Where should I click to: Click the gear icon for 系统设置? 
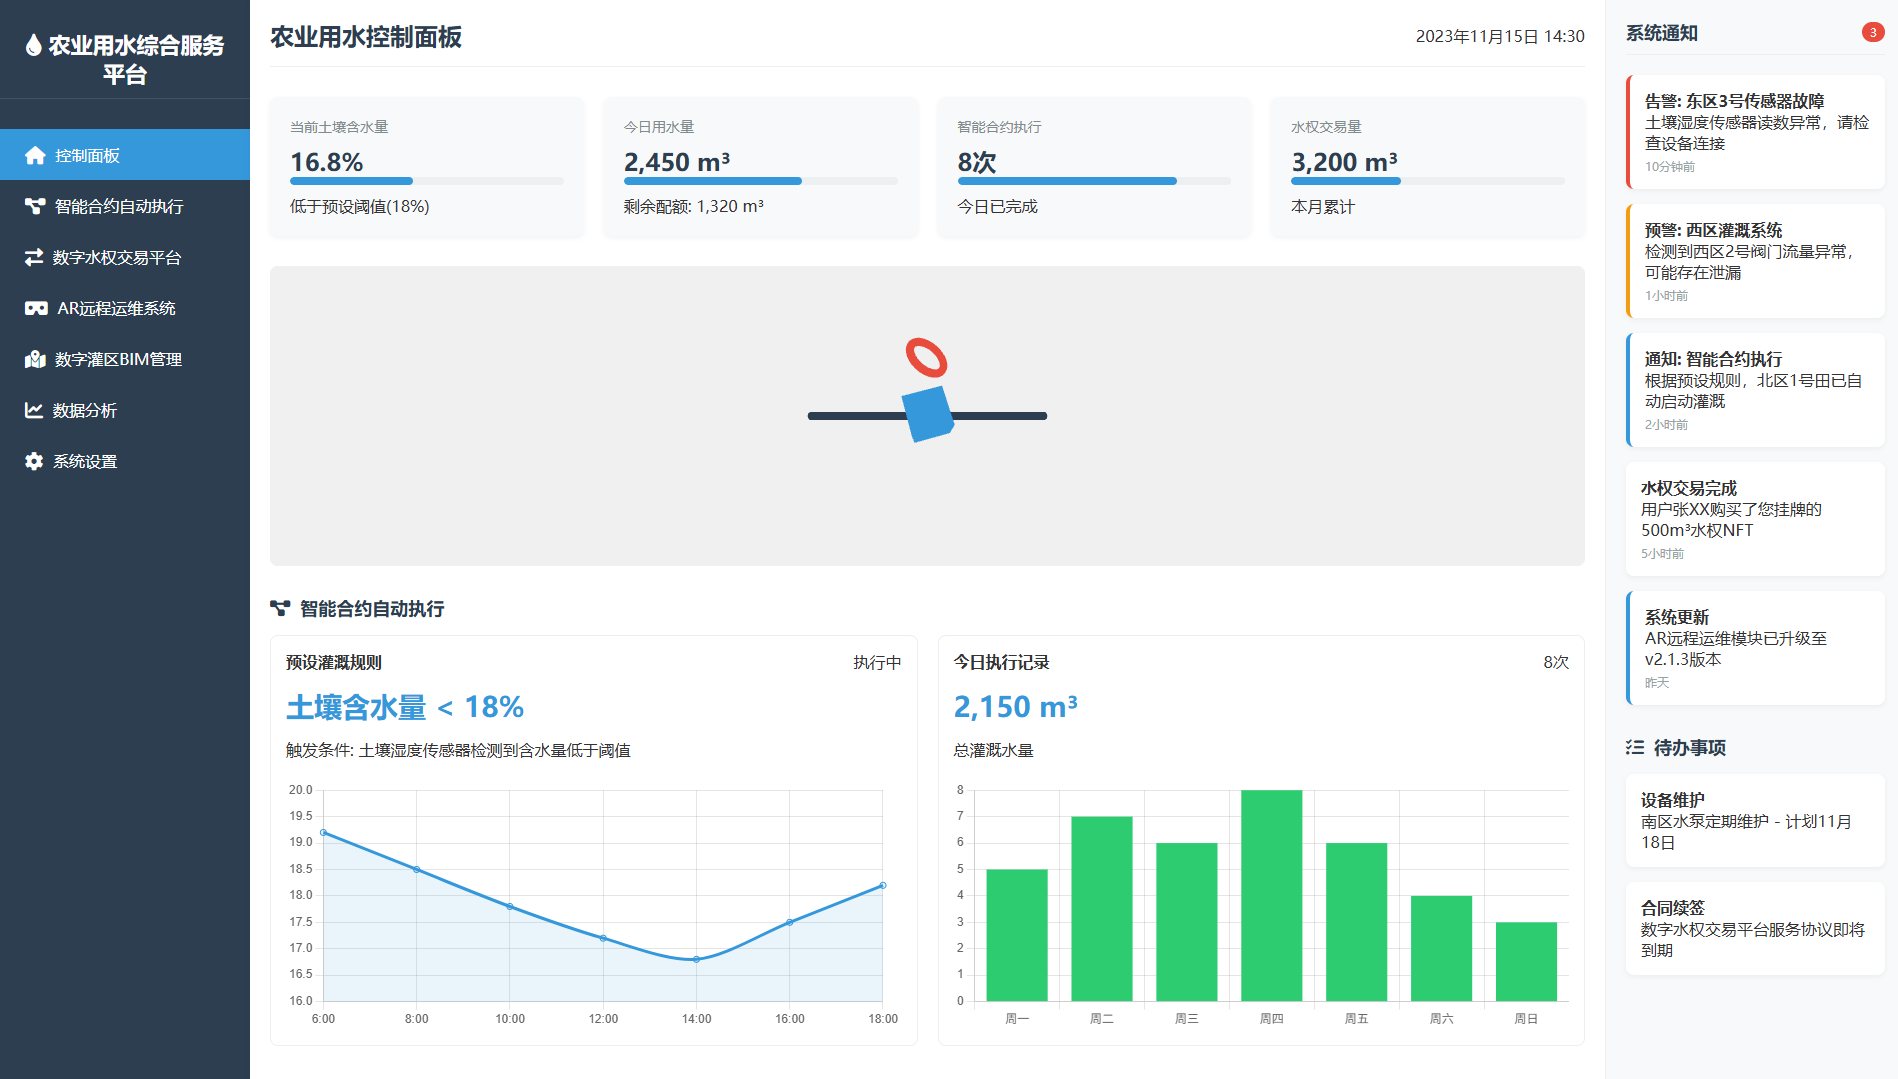click(34, 461)
